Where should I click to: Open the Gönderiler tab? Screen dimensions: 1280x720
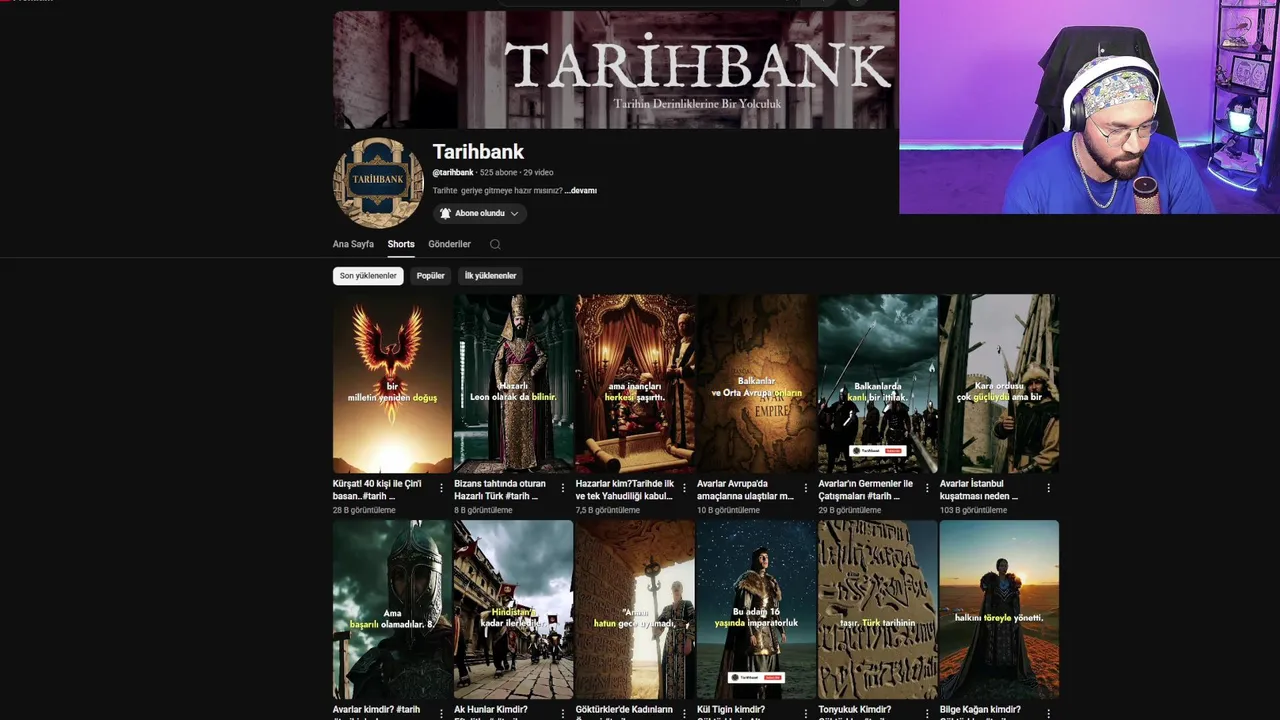(x=449, y=244)
